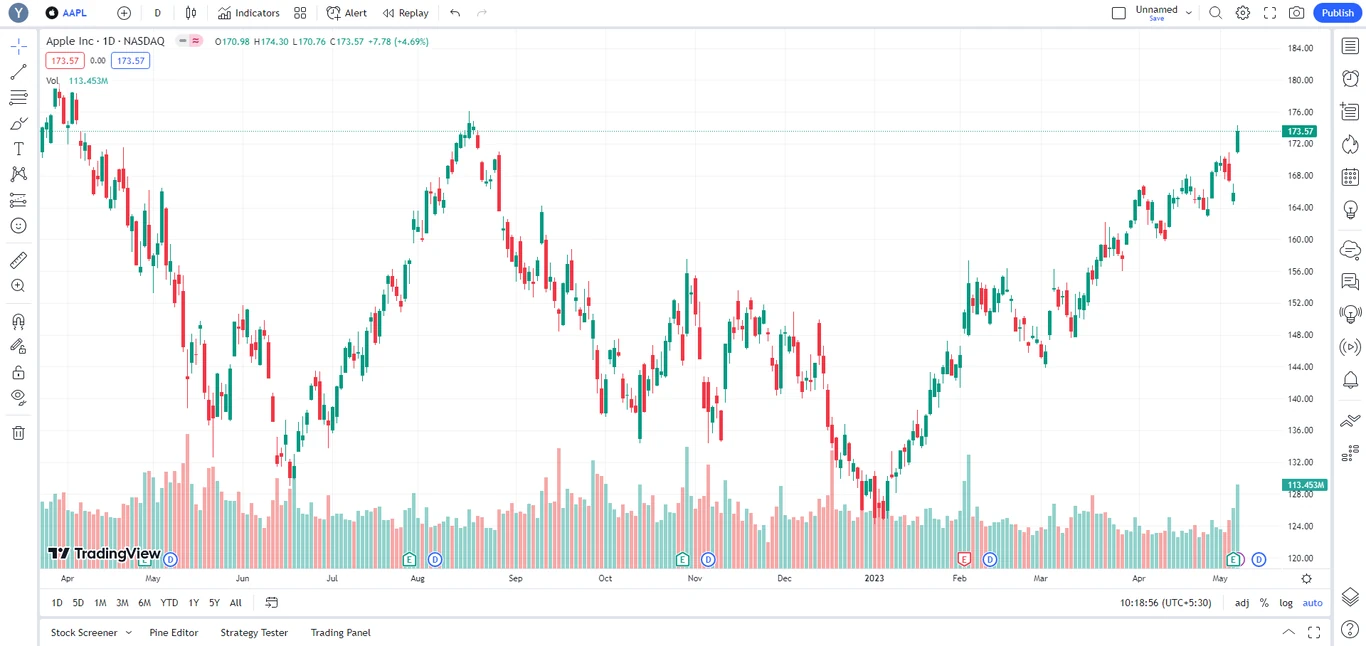Select the 1D time range
Image resolution: width=1366 pixels, height=646 pixels.
[57, 603]
